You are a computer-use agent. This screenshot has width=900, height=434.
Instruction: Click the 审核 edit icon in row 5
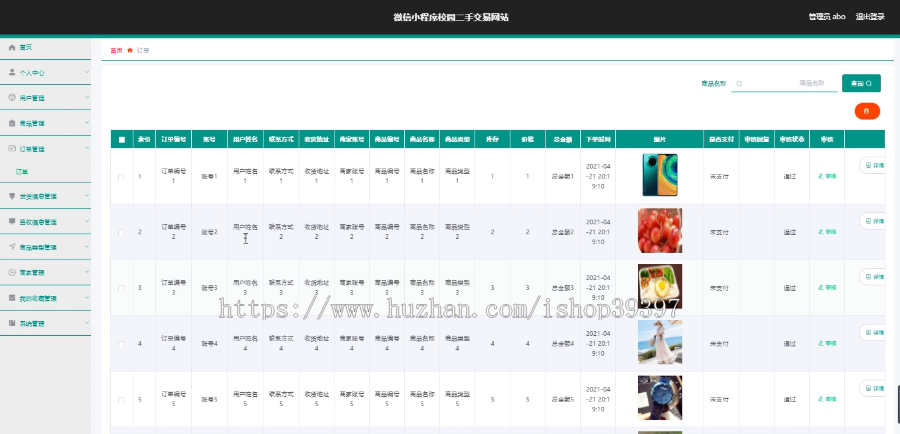point(821,399)
